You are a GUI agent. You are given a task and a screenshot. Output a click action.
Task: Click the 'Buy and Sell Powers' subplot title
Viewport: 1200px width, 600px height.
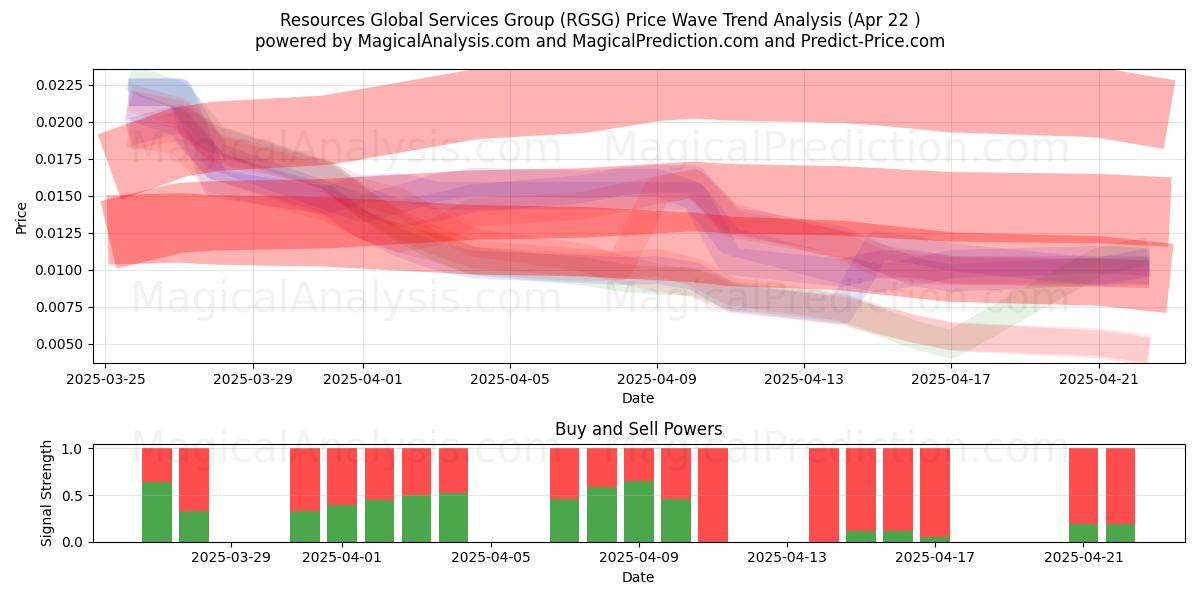pos(638,429)
